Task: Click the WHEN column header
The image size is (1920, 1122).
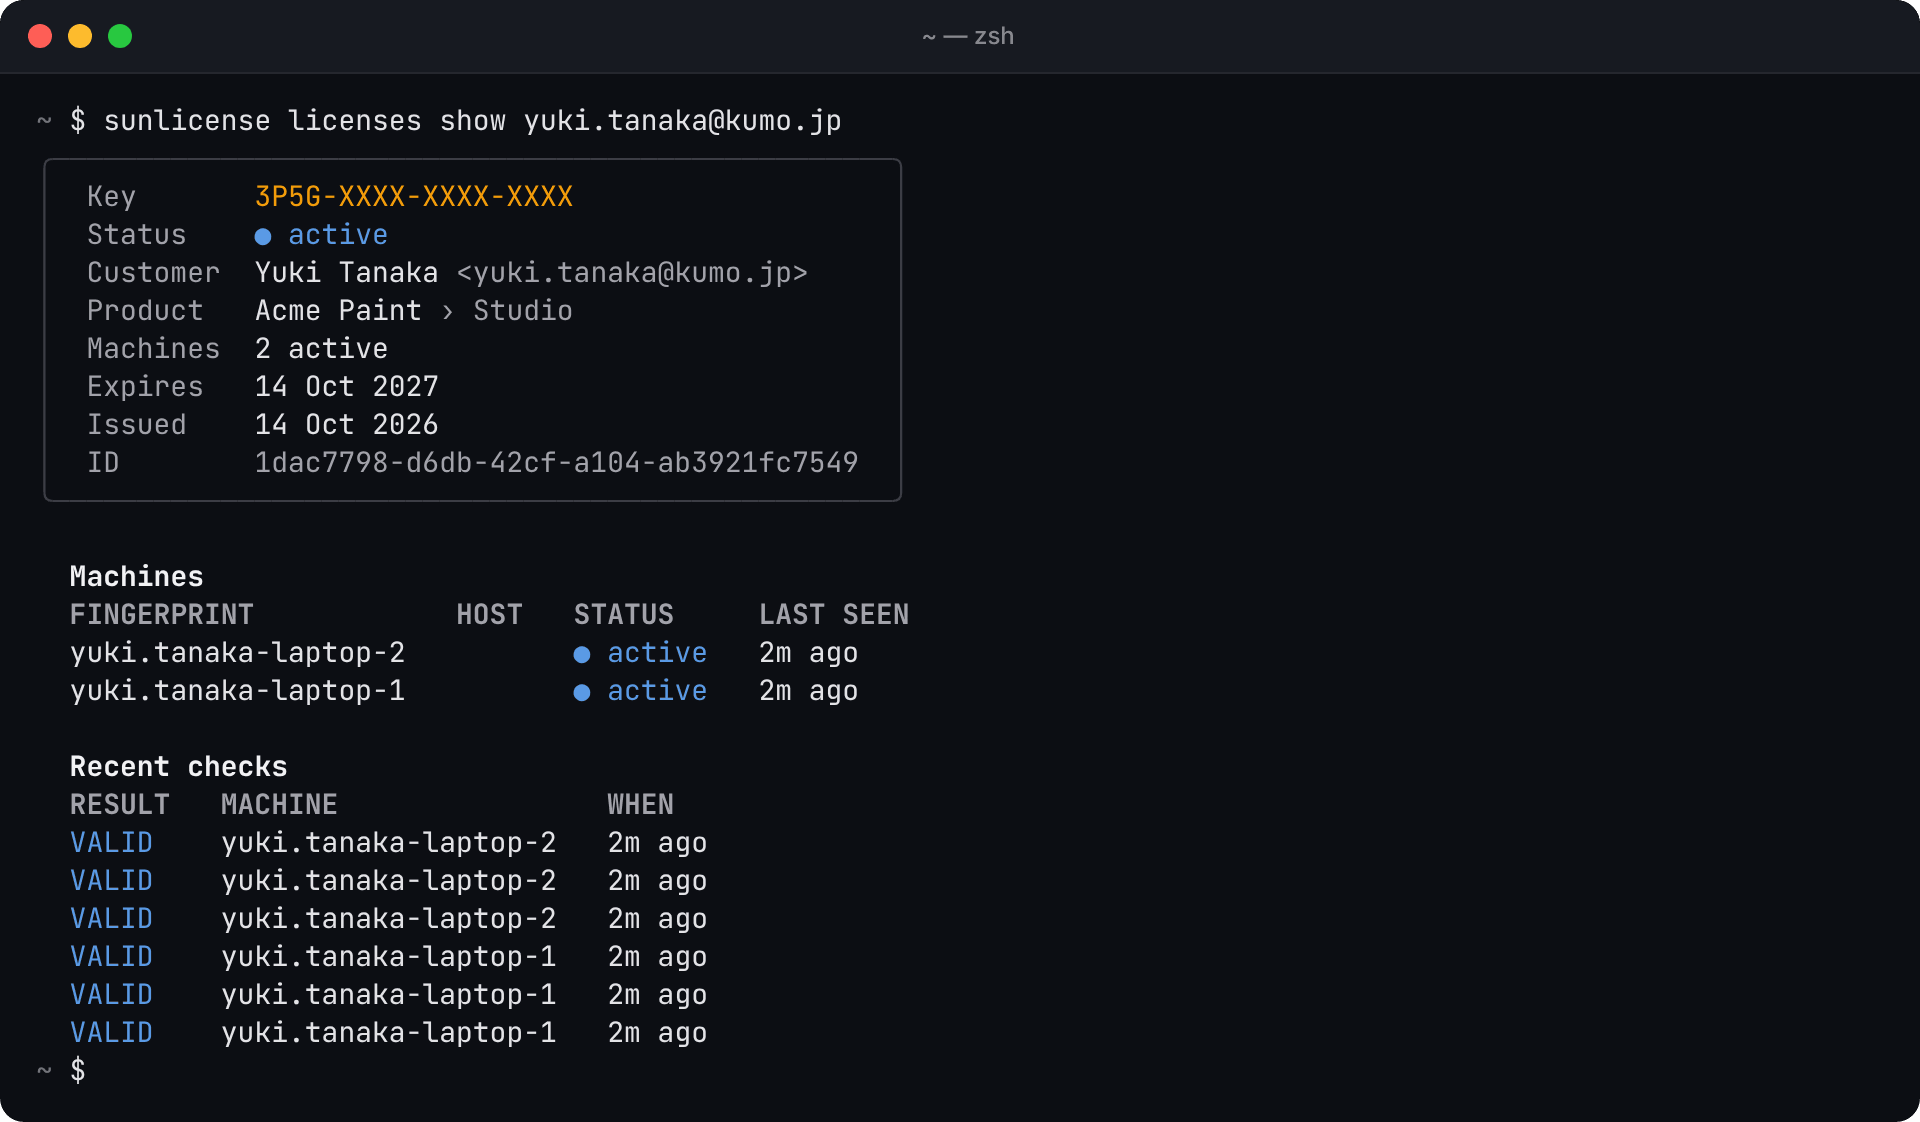Action: click(641, 805)
